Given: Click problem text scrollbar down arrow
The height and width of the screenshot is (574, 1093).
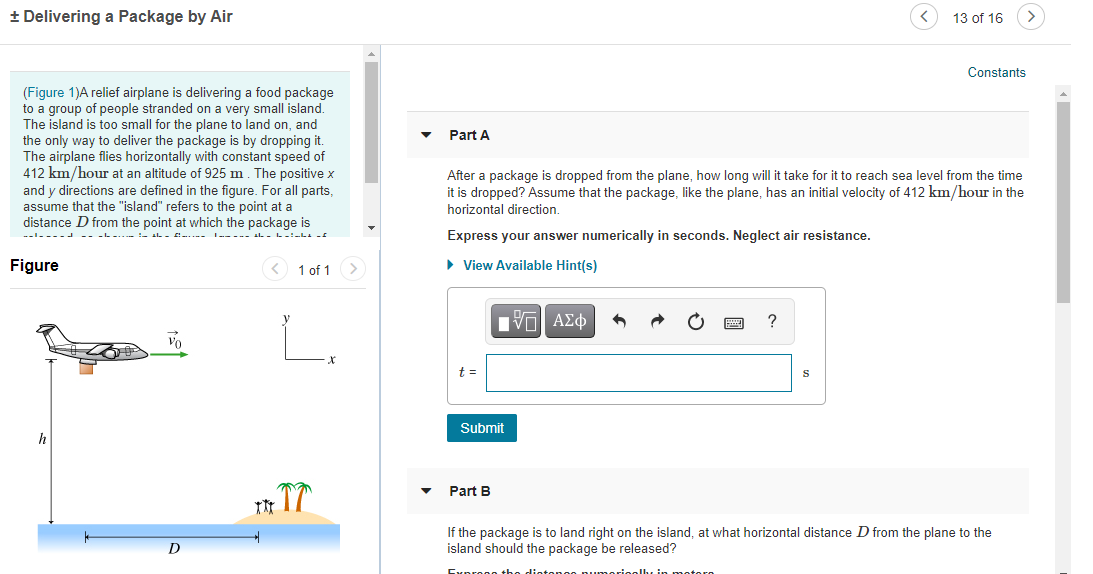Looking at the screenshot, I should [x=372, y=228].
